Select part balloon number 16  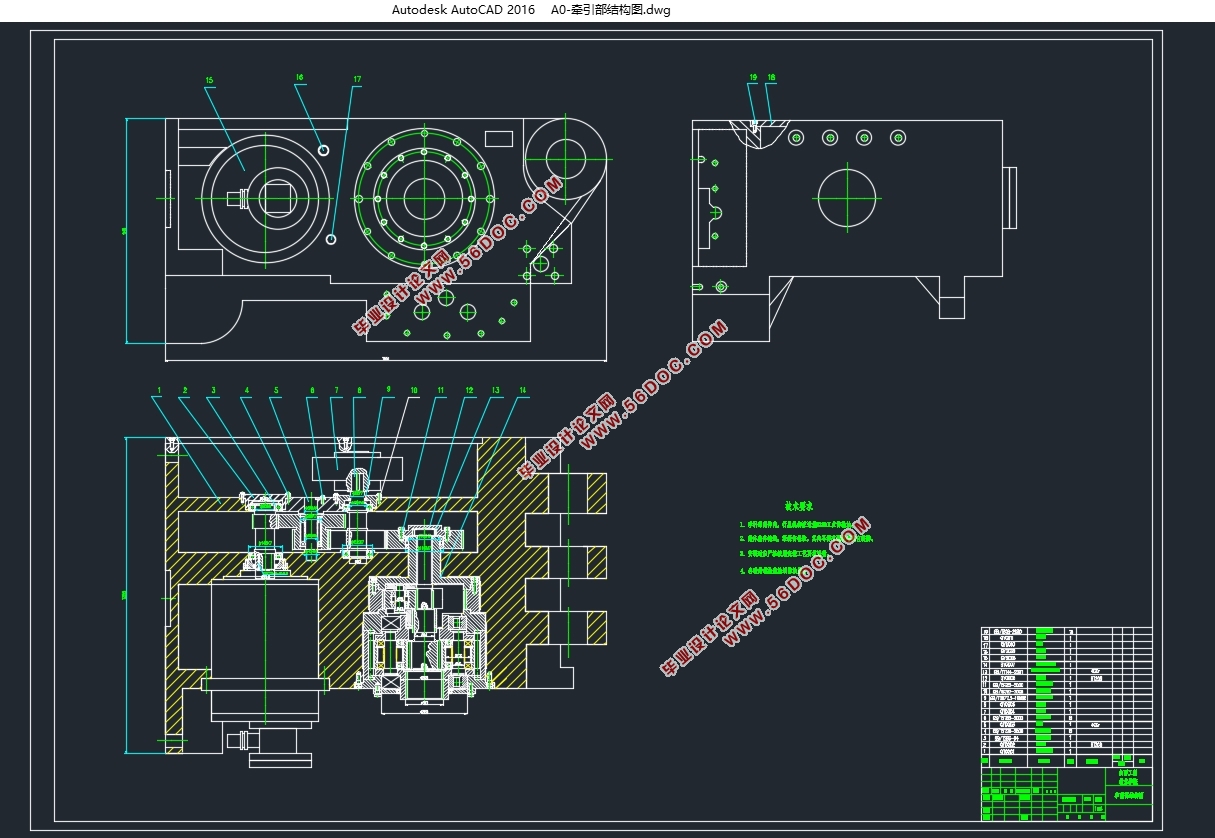pos(299,77)
